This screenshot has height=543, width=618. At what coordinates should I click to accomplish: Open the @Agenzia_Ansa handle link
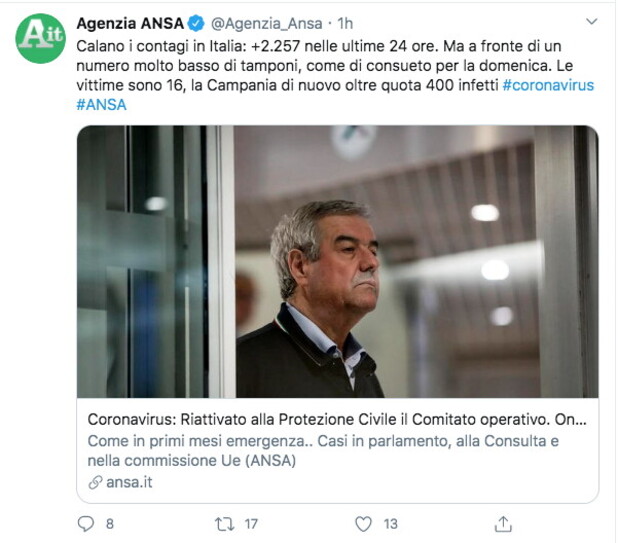267,24
